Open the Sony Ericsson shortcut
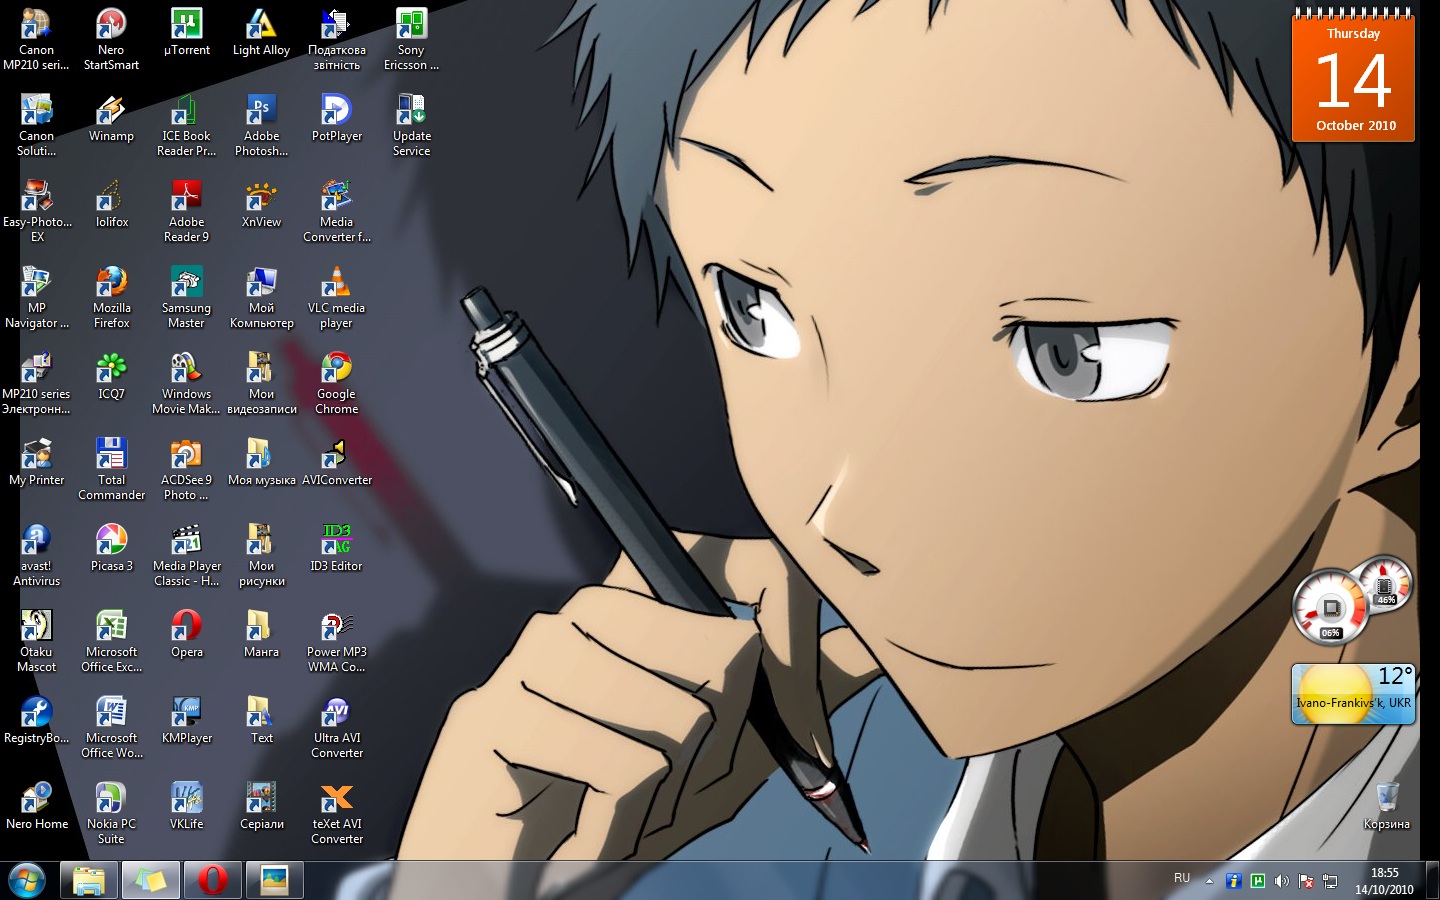 tap(411, 40)
